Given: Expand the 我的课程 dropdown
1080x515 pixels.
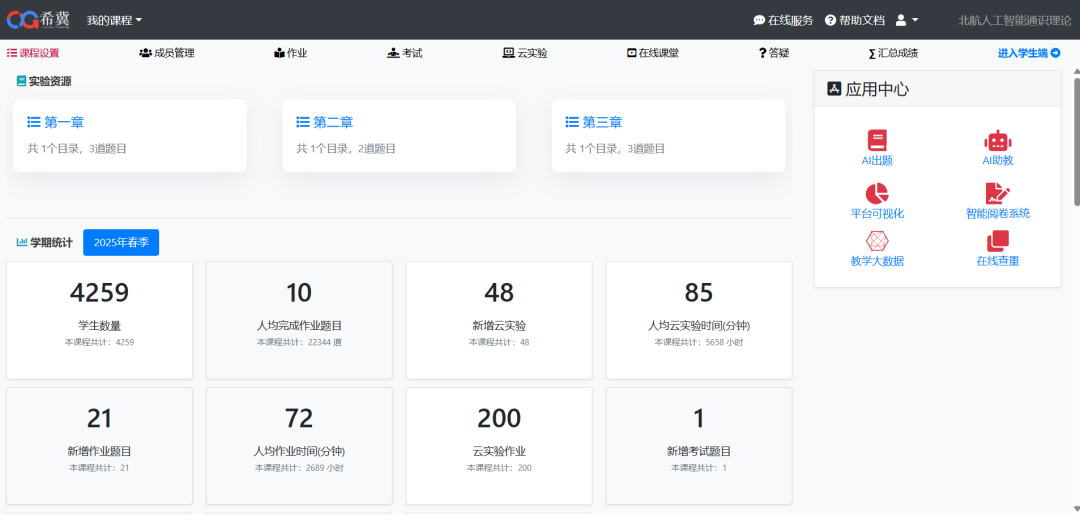Looking at the screenshot, I should tap(114, 20).
